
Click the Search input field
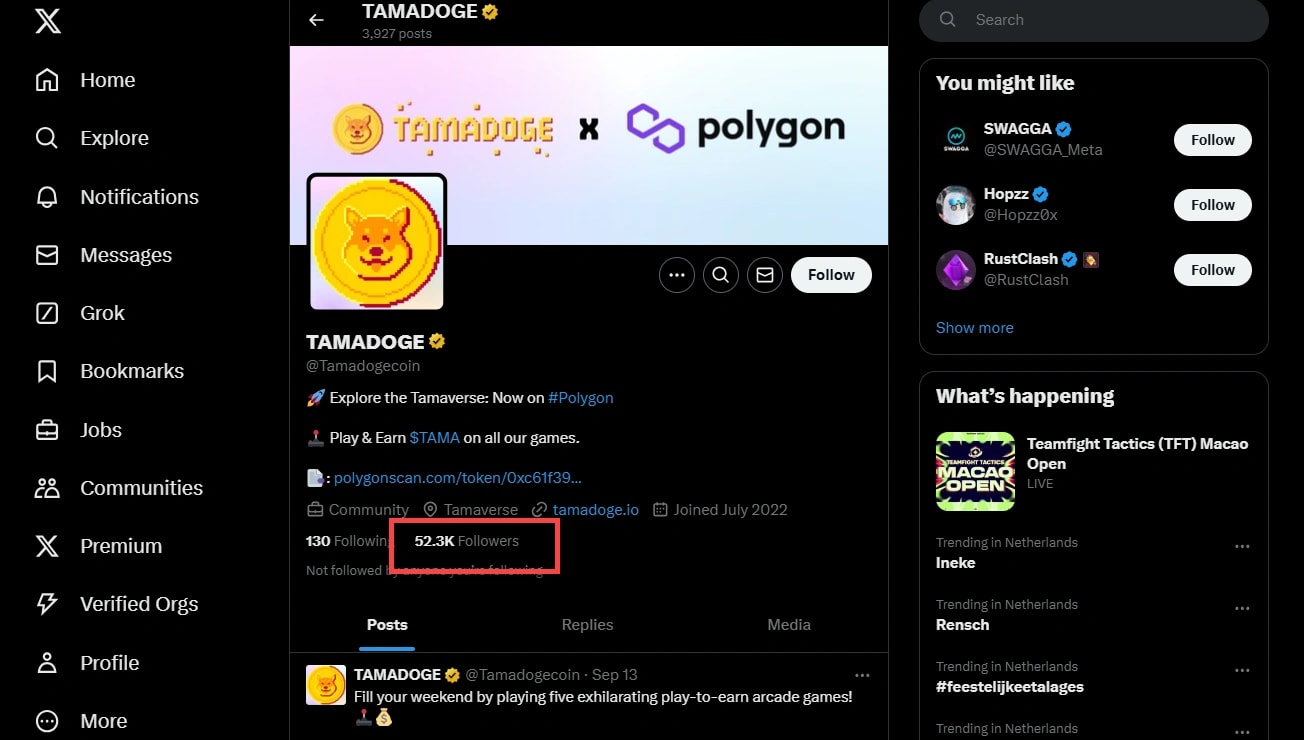tap(1094, 20)
